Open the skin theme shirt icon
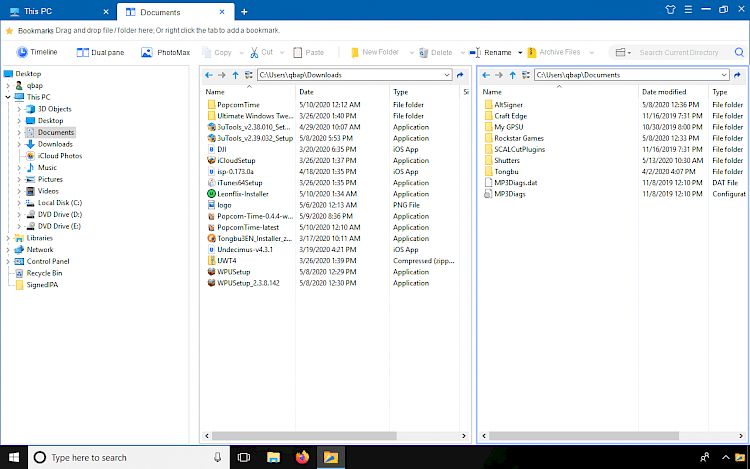 [x=670, y=10]
